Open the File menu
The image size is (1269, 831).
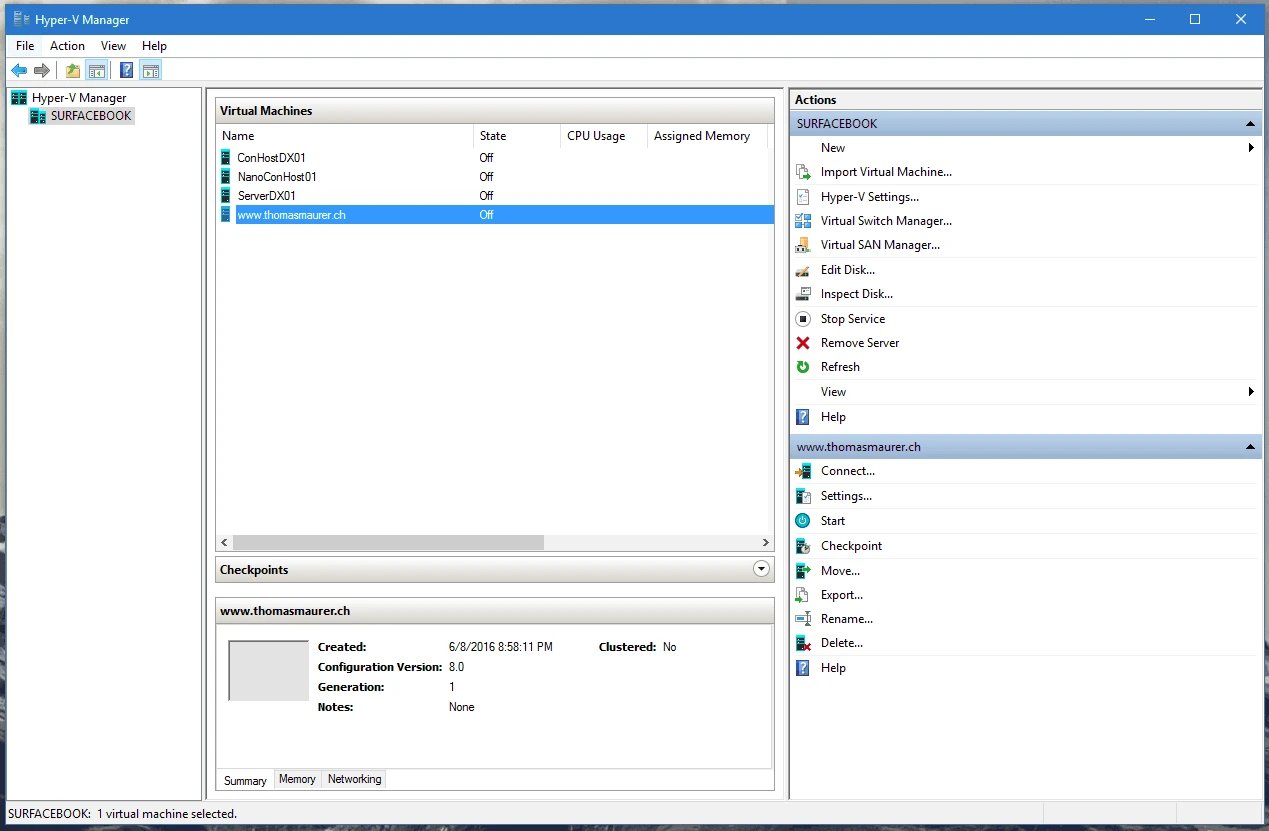[x=25, y=46]
